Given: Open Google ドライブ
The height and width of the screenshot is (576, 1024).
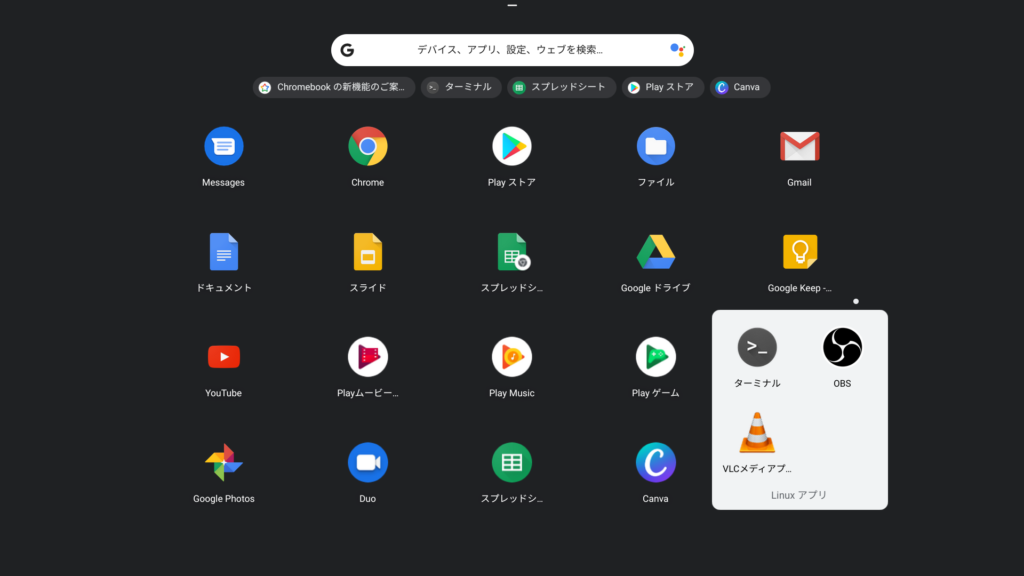Looking at the screenshot, I should [656, 252].
